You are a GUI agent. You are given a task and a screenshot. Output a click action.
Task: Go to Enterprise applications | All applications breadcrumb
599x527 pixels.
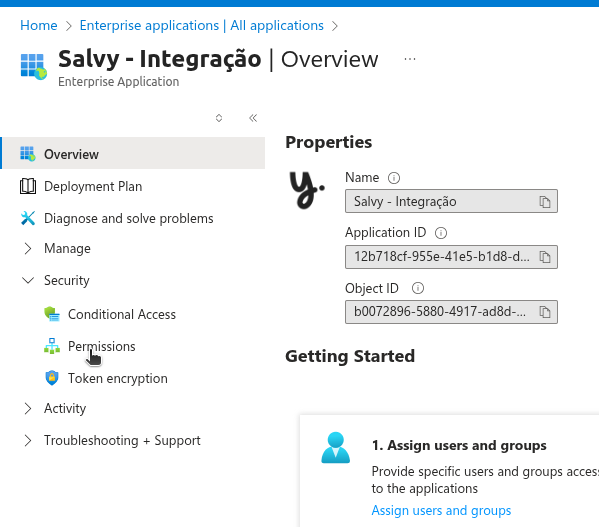pyautogui.click(x=201, y=26)
